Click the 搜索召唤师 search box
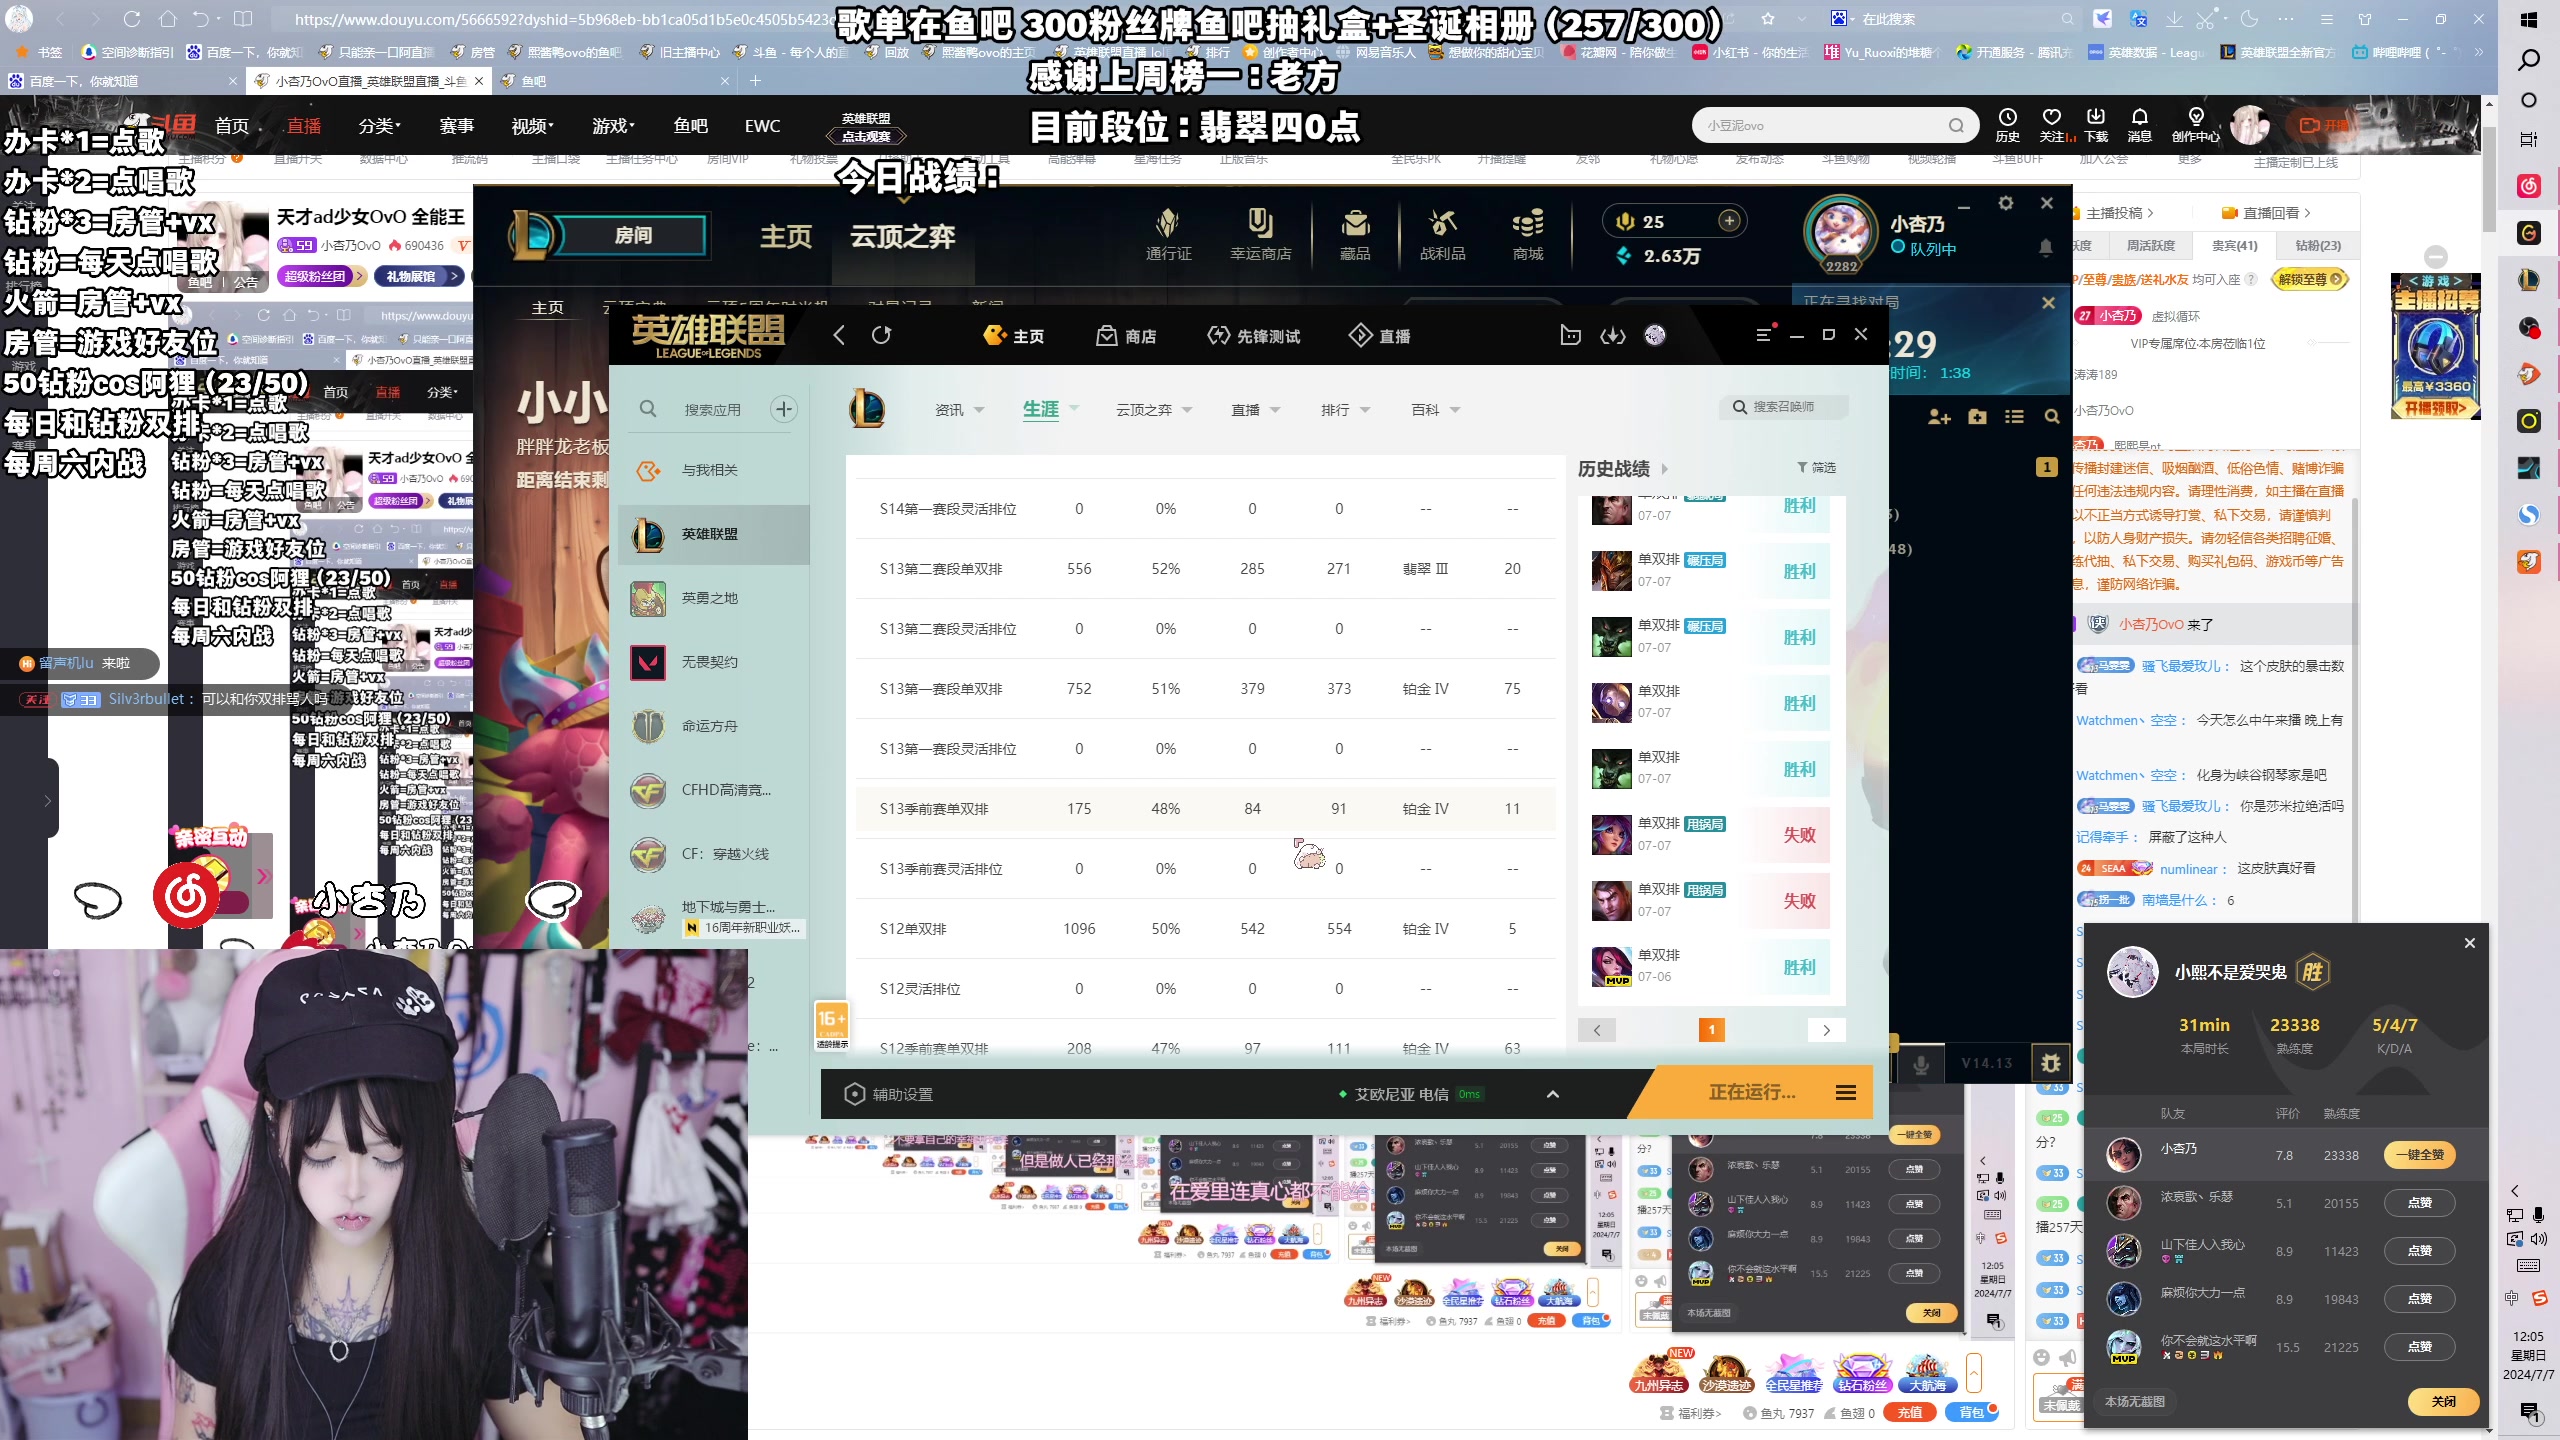The height and width of the screenshot is (1440, 2560). coord(1785,407)
